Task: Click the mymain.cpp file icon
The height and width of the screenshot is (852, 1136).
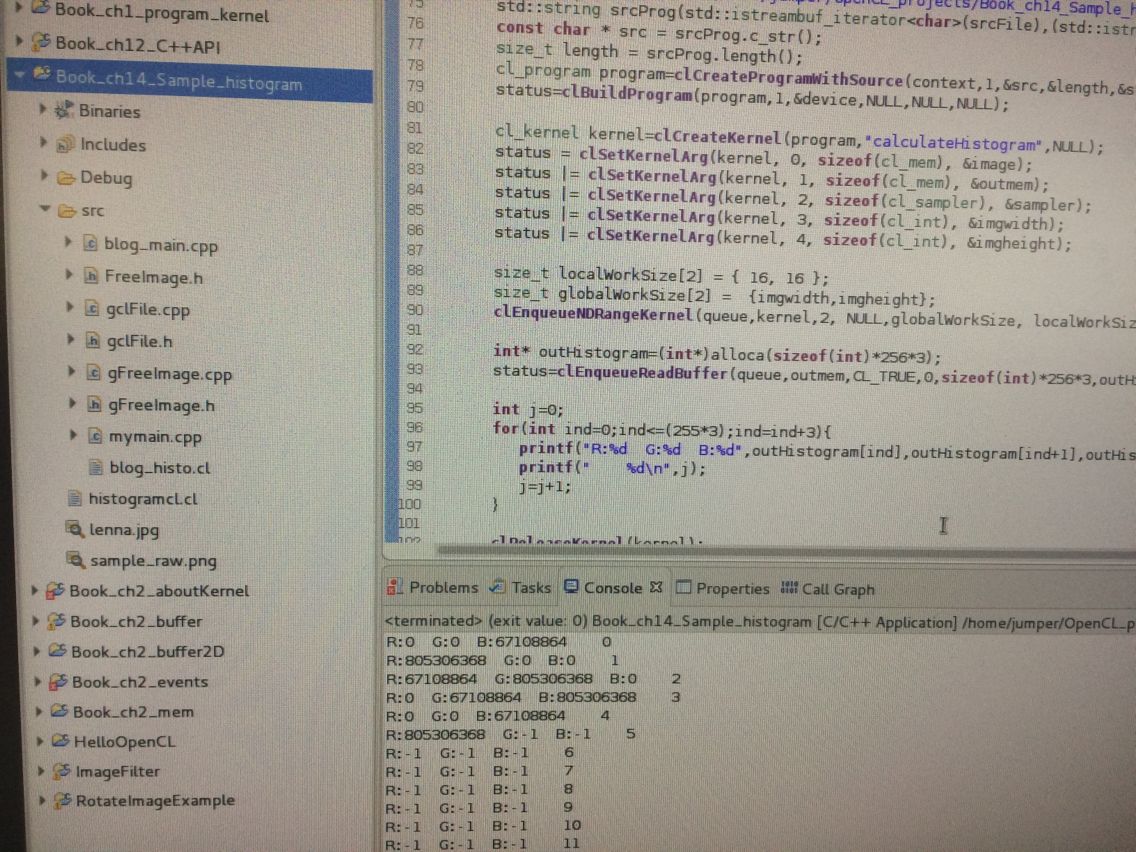Action: coord(95,436)
